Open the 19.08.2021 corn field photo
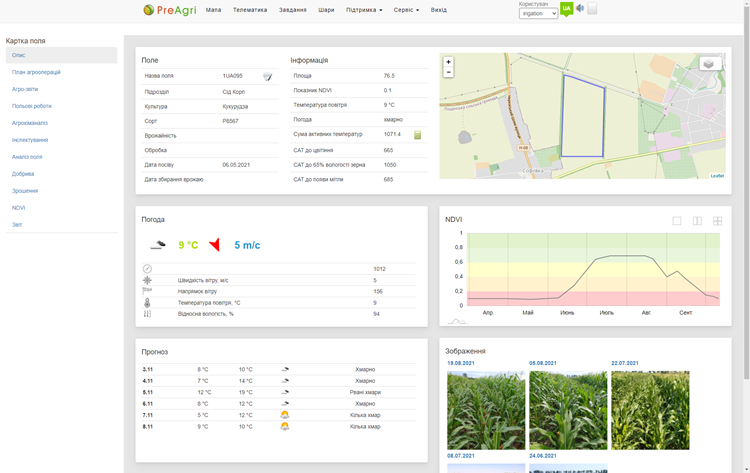The width and height of the screenshot is (750, 473). click(x=485, y=410)
